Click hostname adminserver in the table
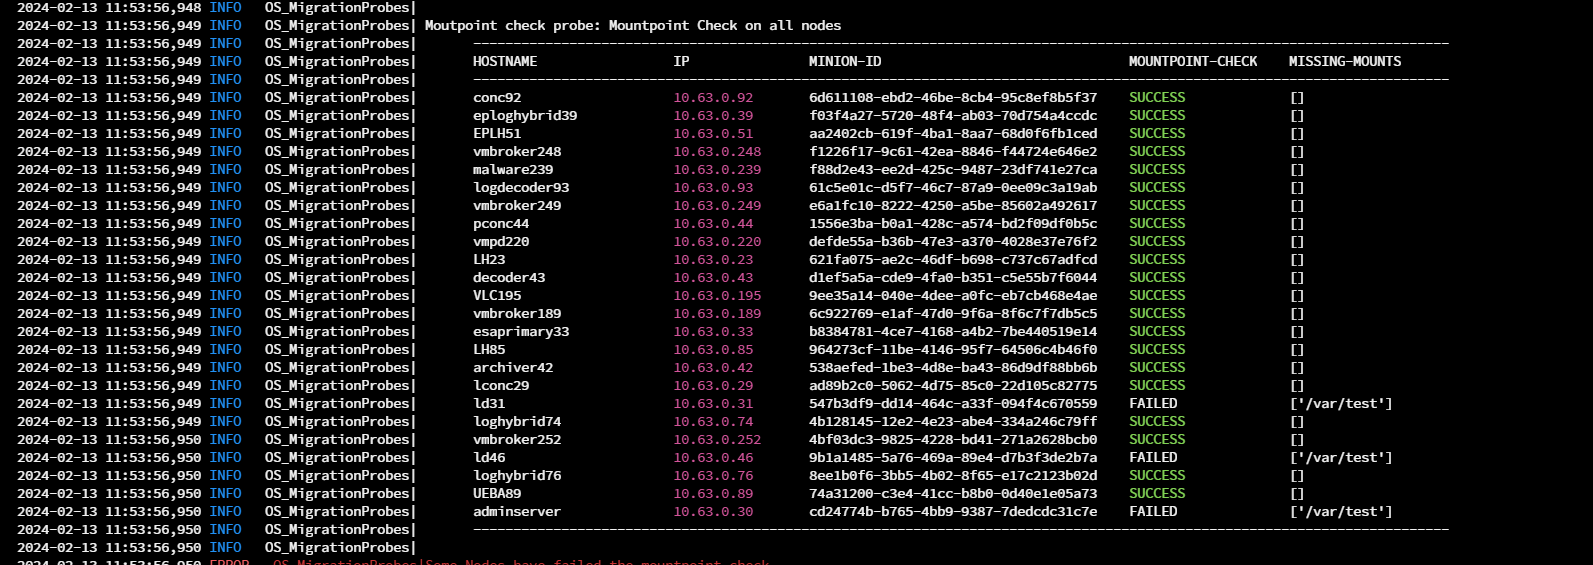The width and height of the screenshot is (1593, 565). [x=517, y=511]
